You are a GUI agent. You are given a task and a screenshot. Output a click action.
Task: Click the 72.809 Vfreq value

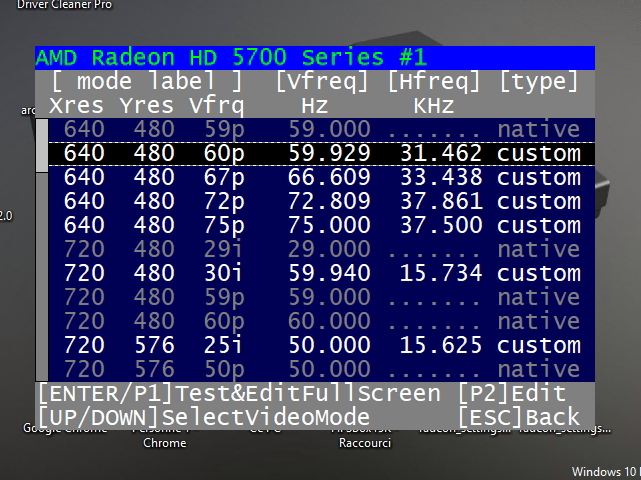click(x=329, y=202)
